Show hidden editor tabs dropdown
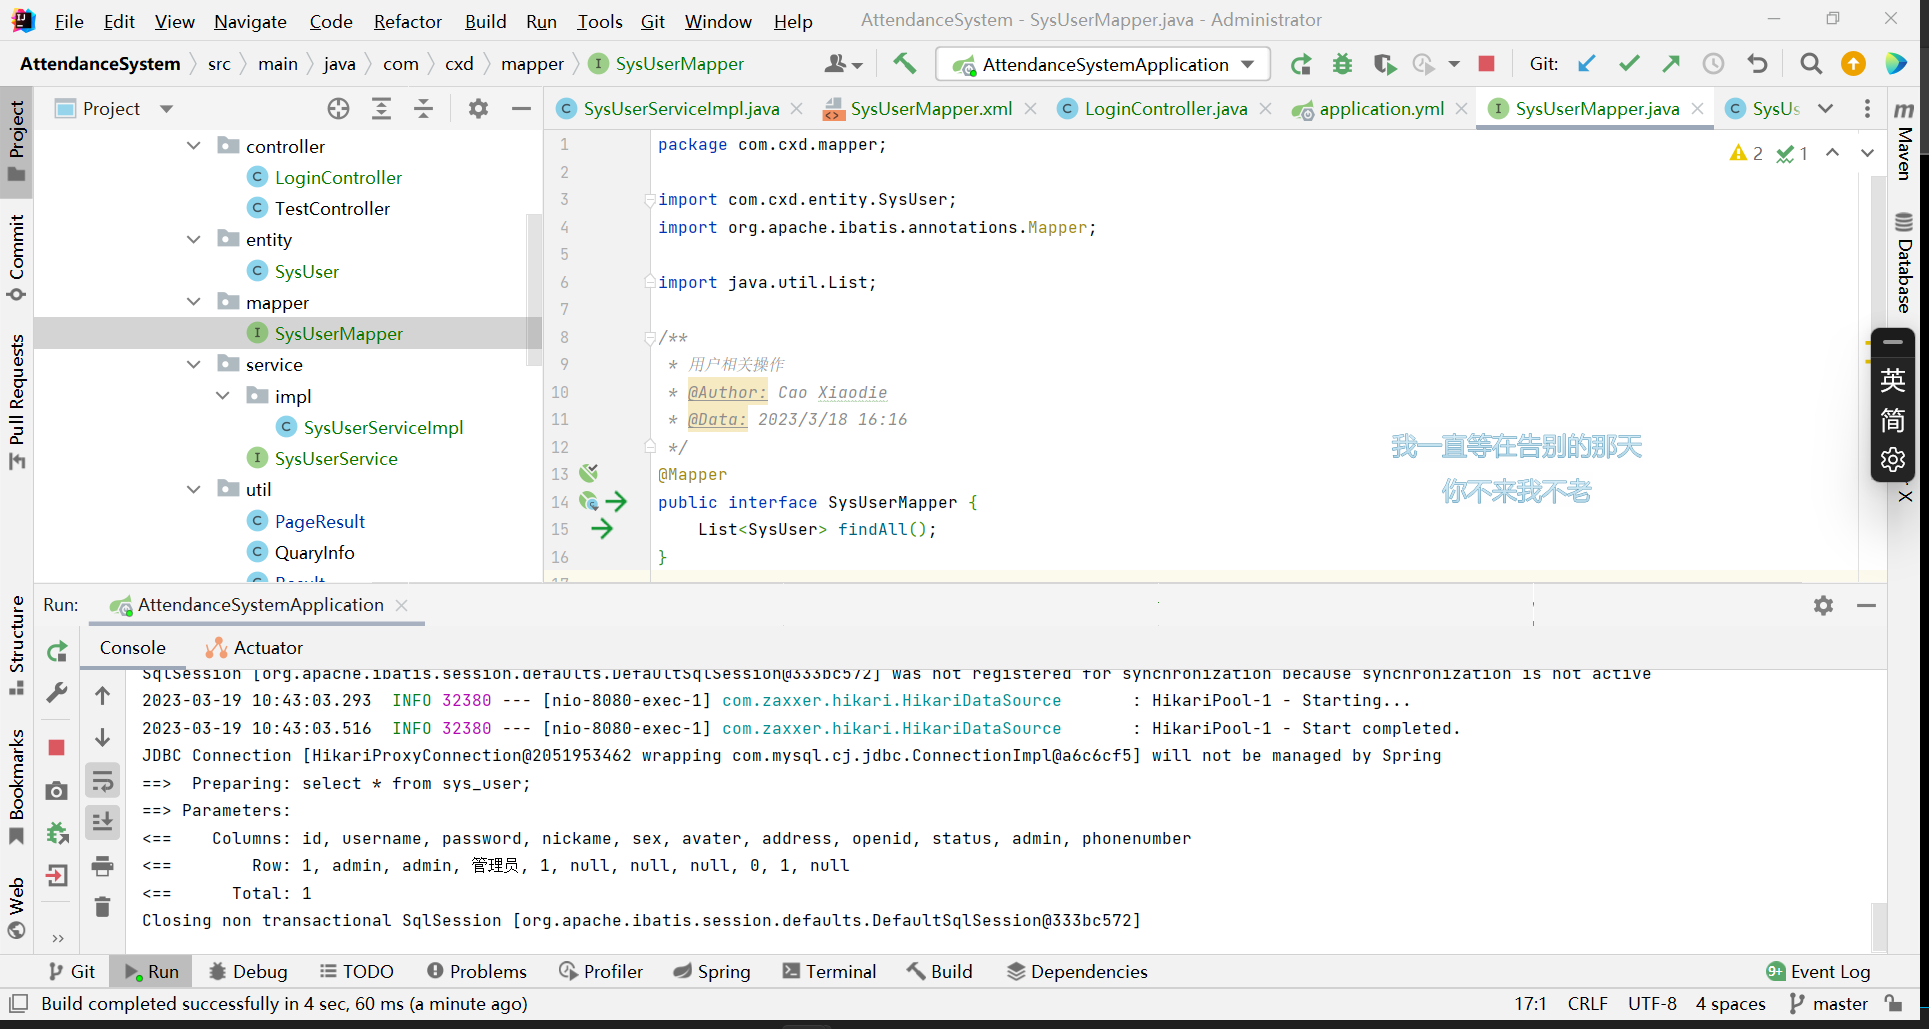The height and width of the screenshot is (1029, 1929). pos(1825,108)
